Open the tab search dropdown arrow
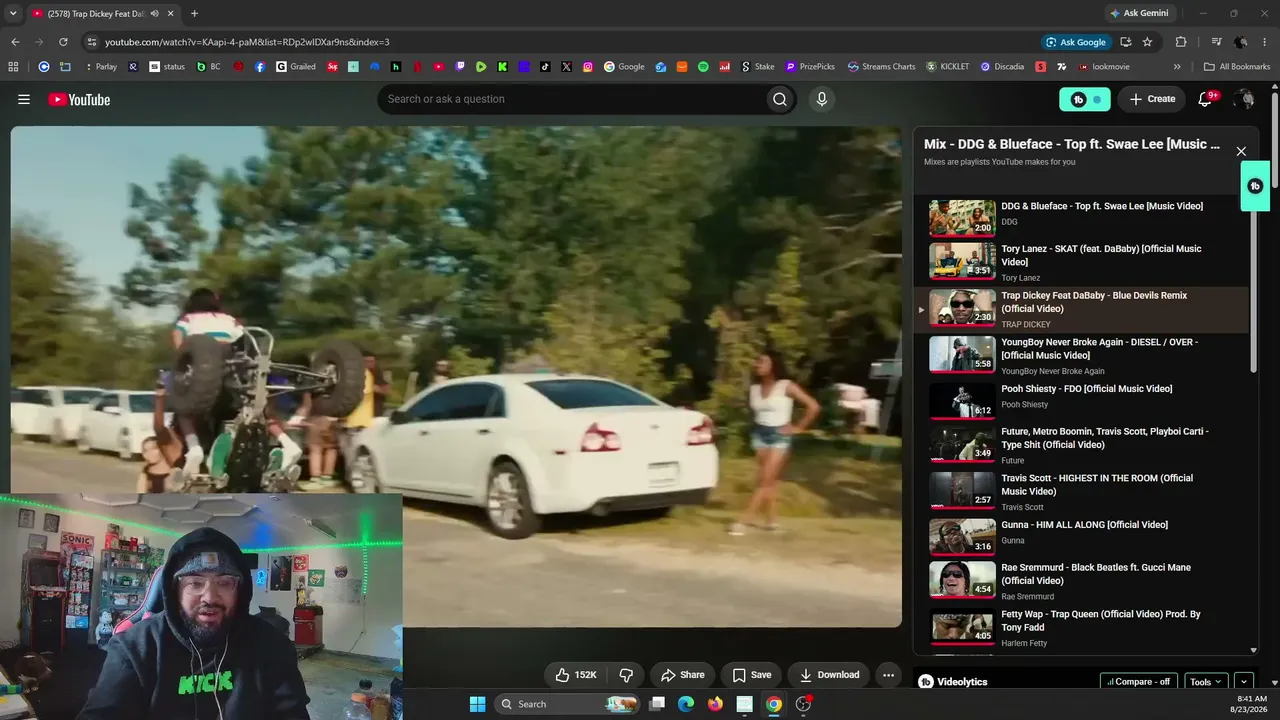1280x720 pixels. pyautogui.click(x=13, y=13)
